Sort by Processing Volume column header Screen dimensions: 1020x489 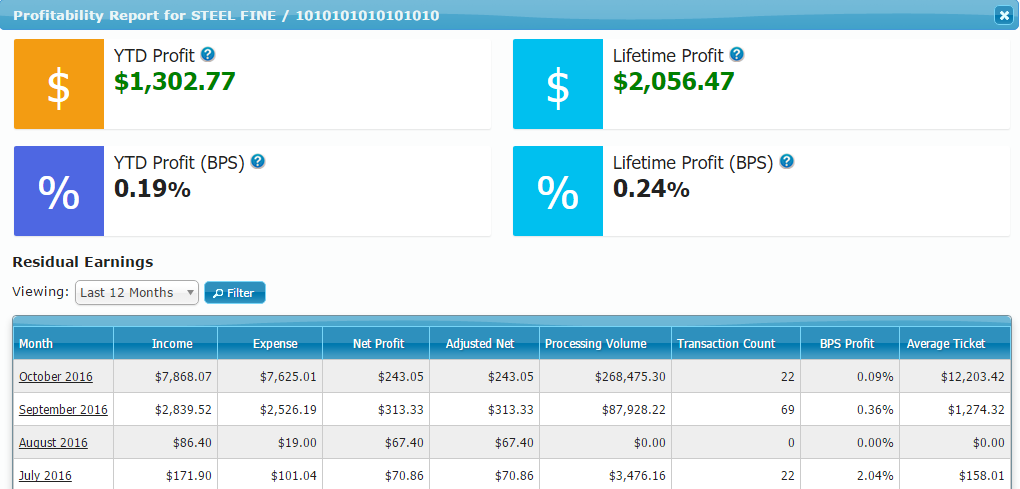(595, 344)
